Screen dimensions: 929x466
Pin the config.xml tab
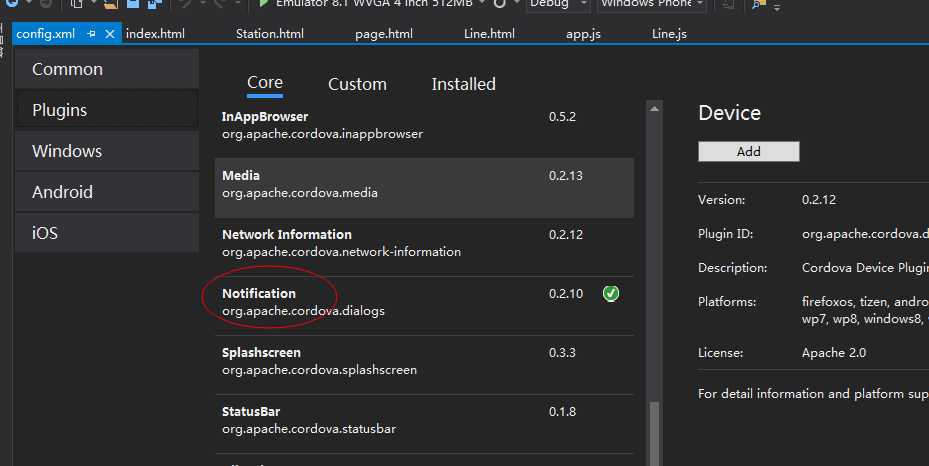tap(91, 33)
